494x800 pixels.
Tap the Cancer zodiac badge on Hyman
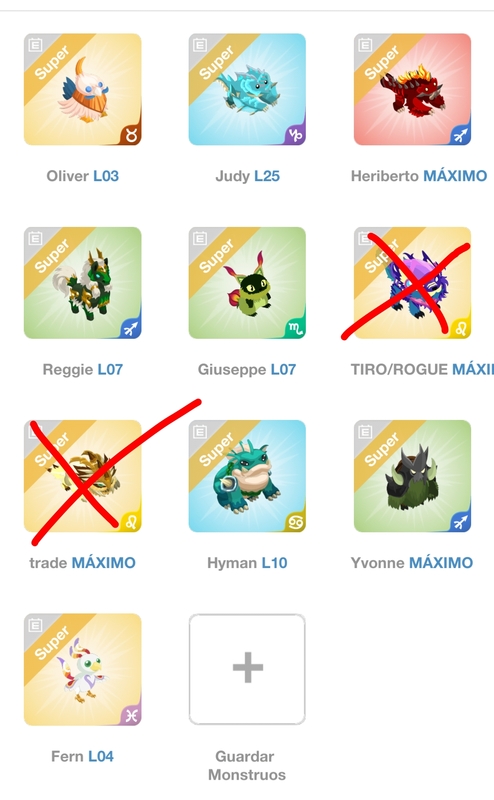click(x=296, y=521)
